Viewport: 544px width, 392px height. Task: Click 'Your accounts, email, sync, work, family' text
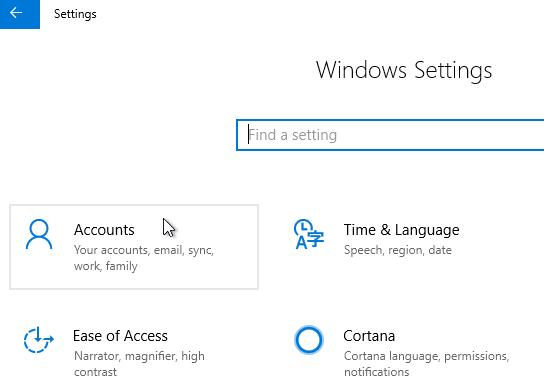[x=144, y=258]
